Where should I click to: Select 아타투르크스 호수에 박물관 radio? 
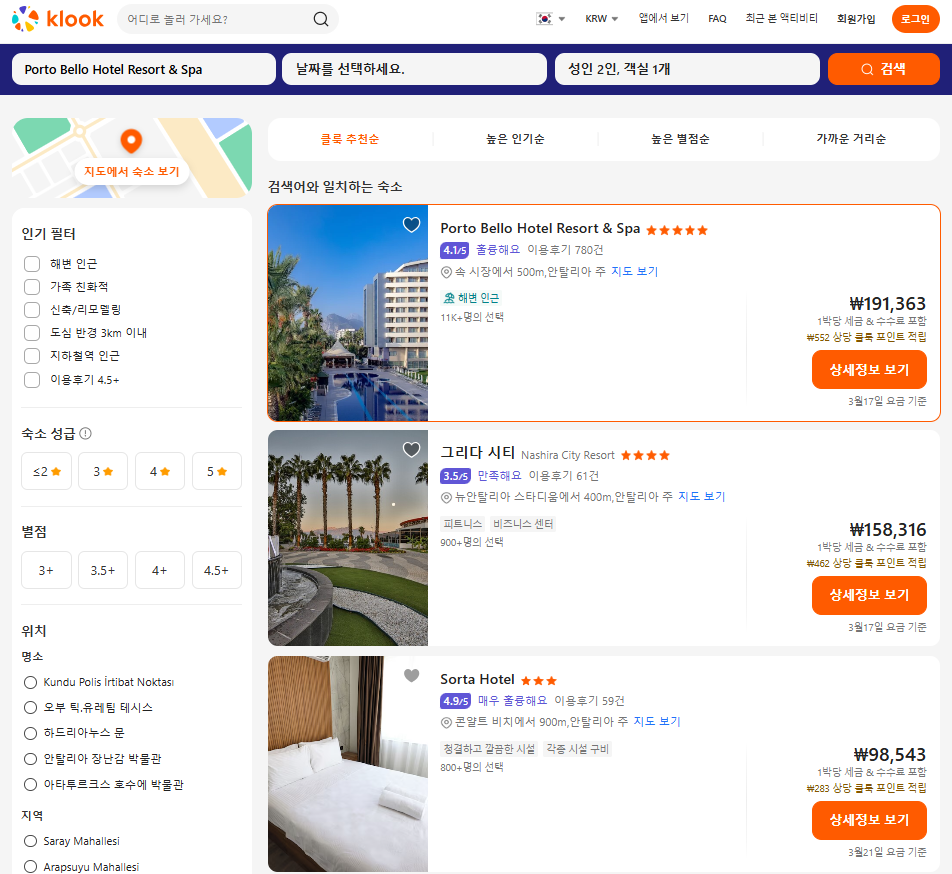pyautogui.click(x=30, y=785)
